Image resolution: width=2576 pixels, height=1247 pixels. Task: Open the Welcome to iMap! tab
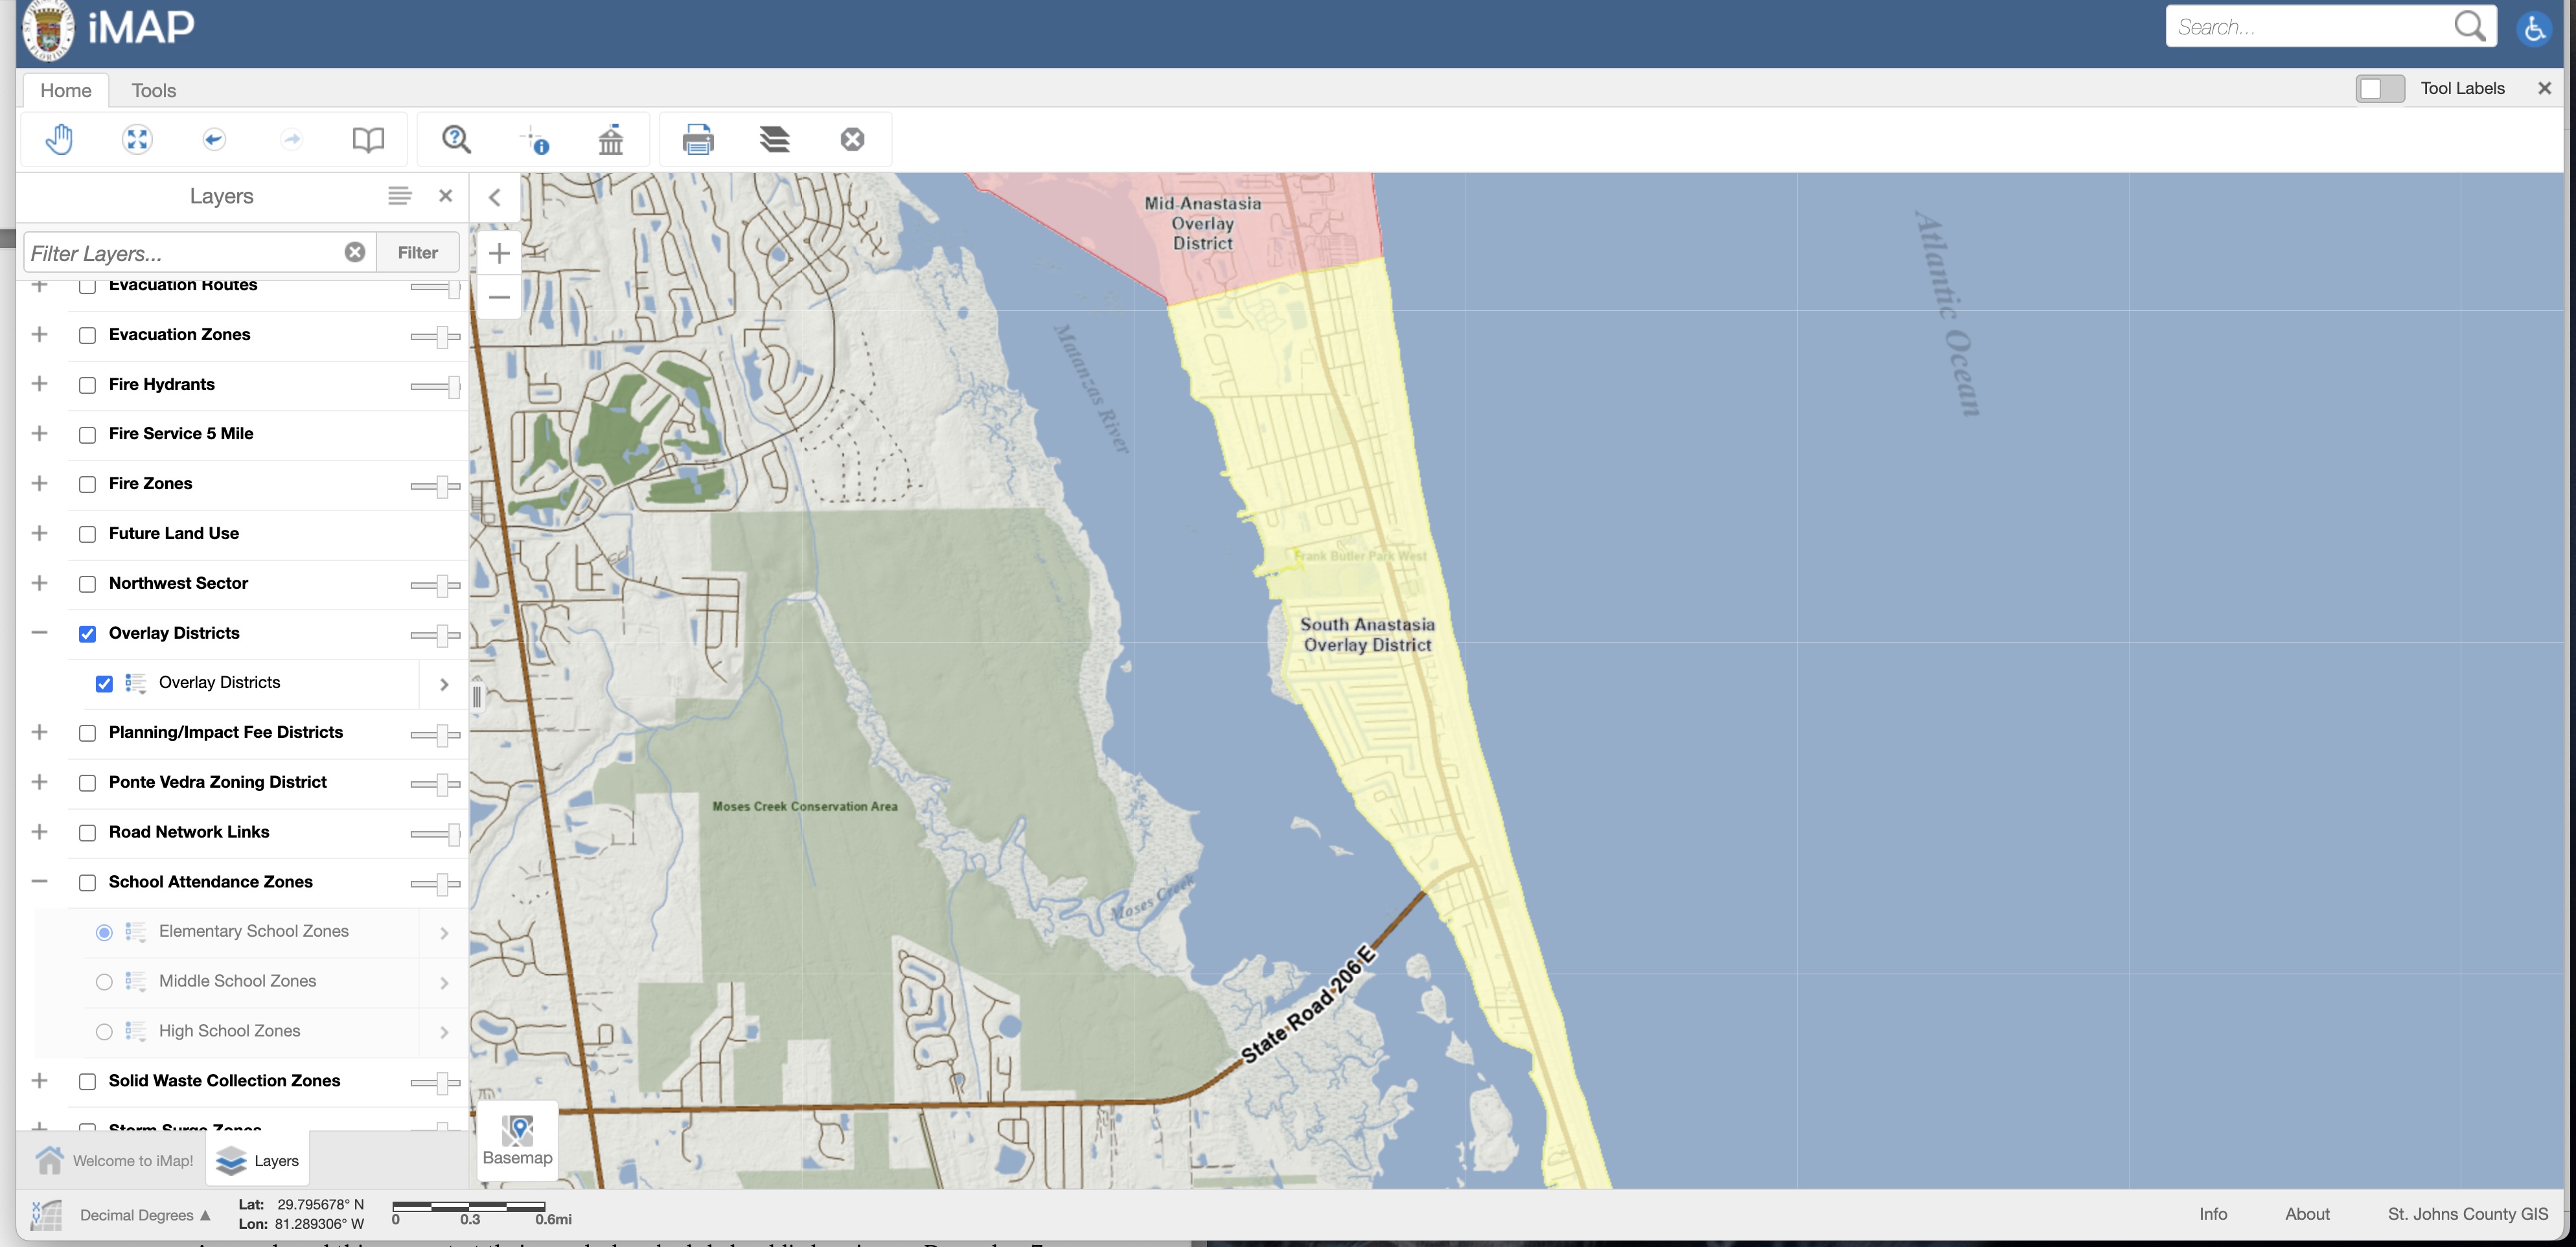pyautogui.click(x=115, y=1160)
